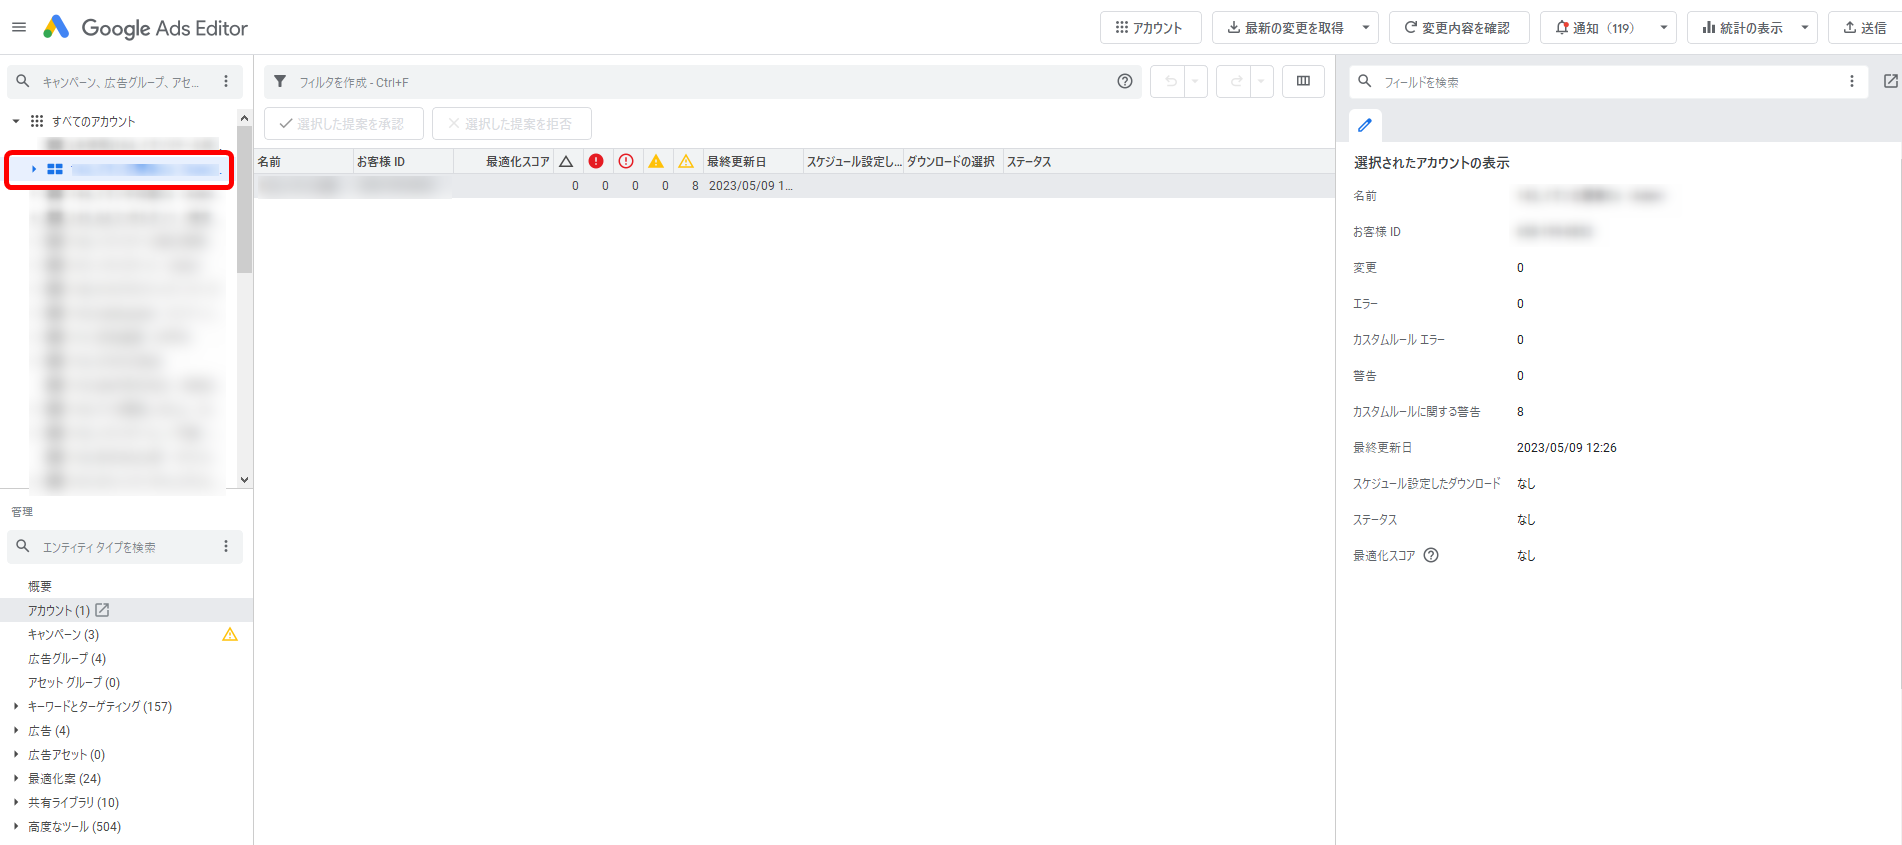Open the undo history dropdown
The image size is (1902, 845).
pyautogui.click(x=1196, y=82)
